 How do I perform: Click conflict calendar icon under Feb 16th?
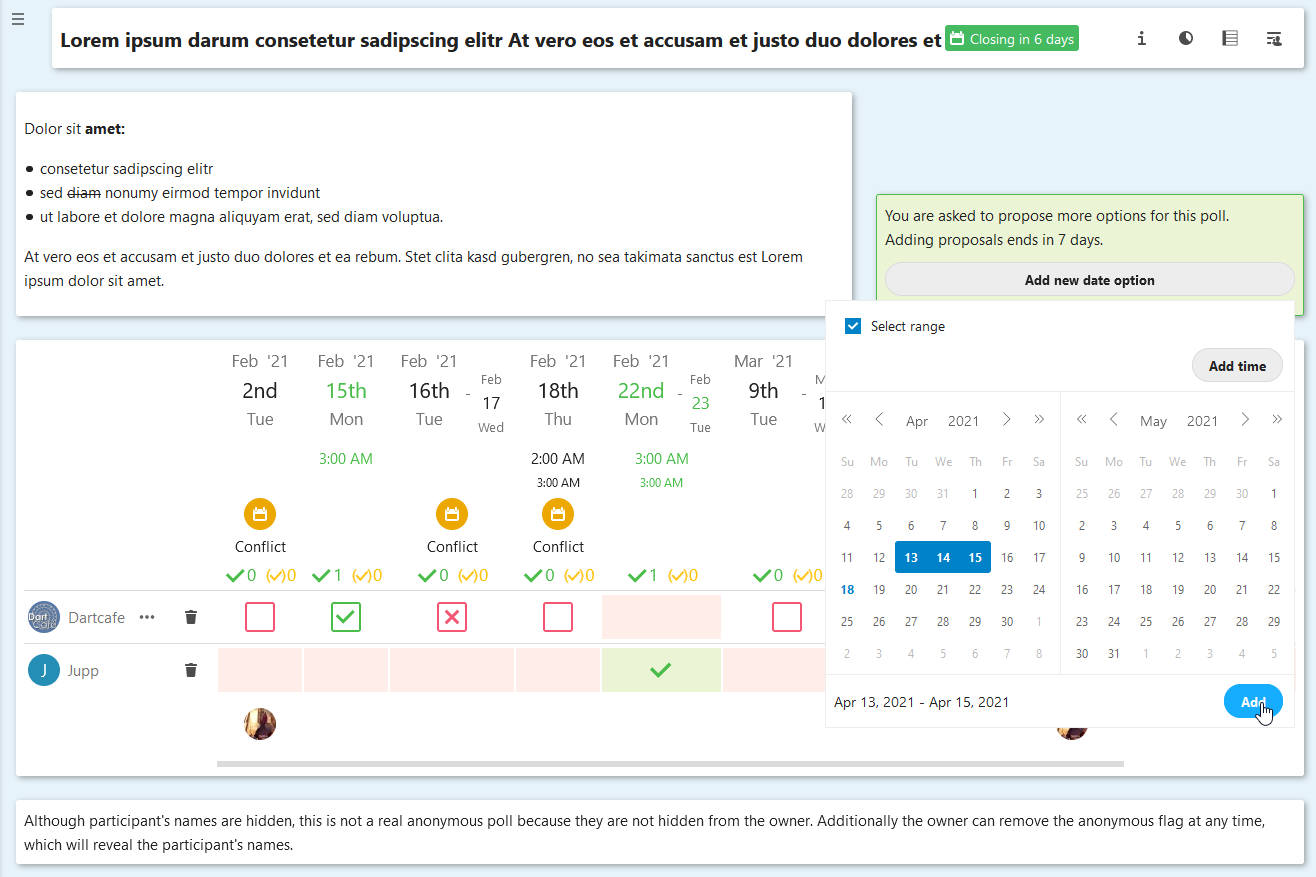[x=452, y=515]
